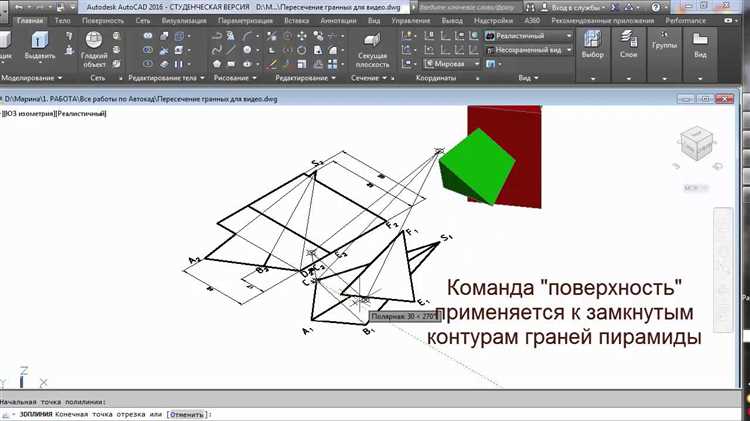Select the green pyramid solid in viewport
Screen dimensions: 750x421
pos(475,167)
